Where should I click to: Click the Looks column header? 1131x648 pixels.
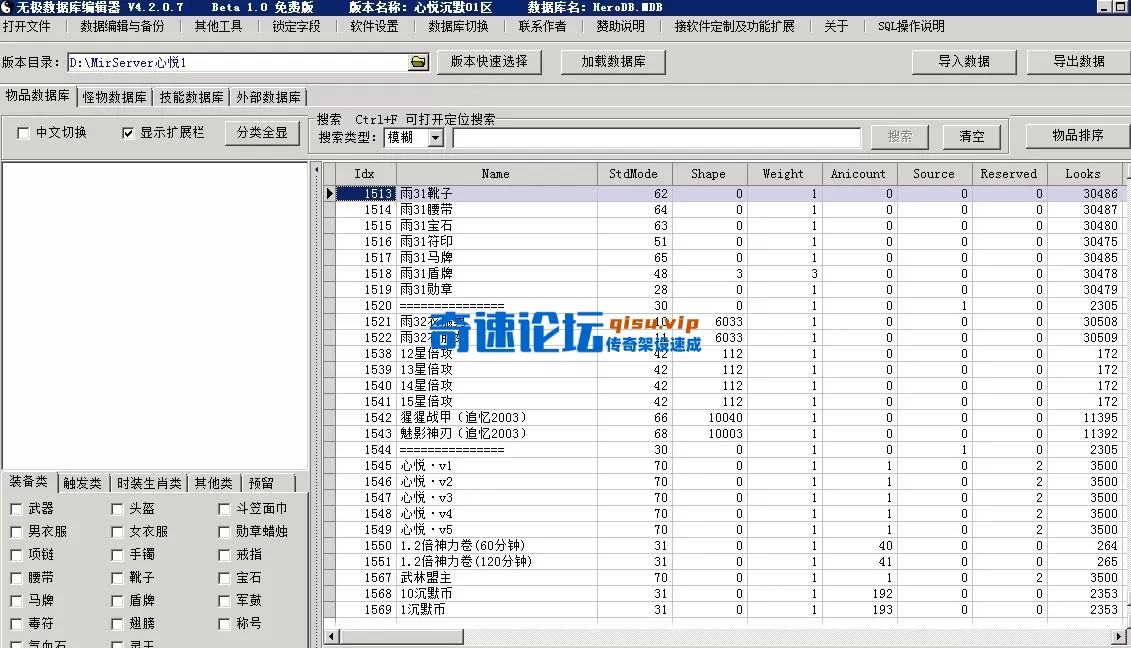[1082, 173]
